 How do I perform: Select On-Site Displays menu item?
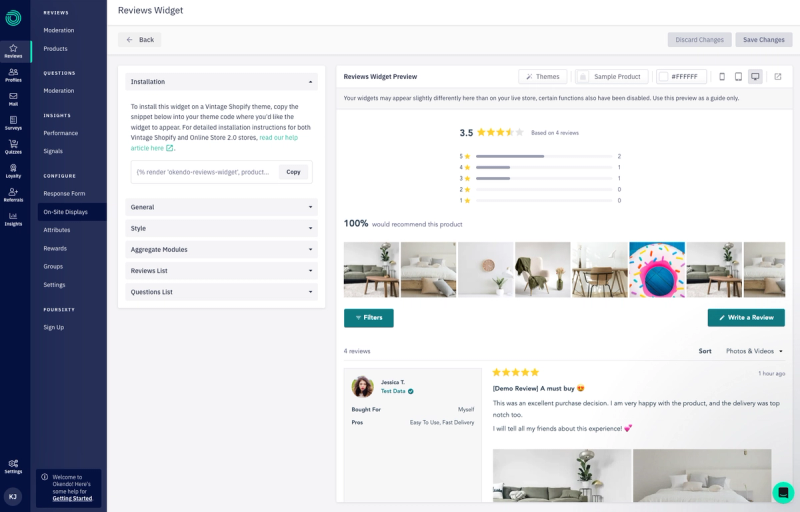tap(72, 212)
